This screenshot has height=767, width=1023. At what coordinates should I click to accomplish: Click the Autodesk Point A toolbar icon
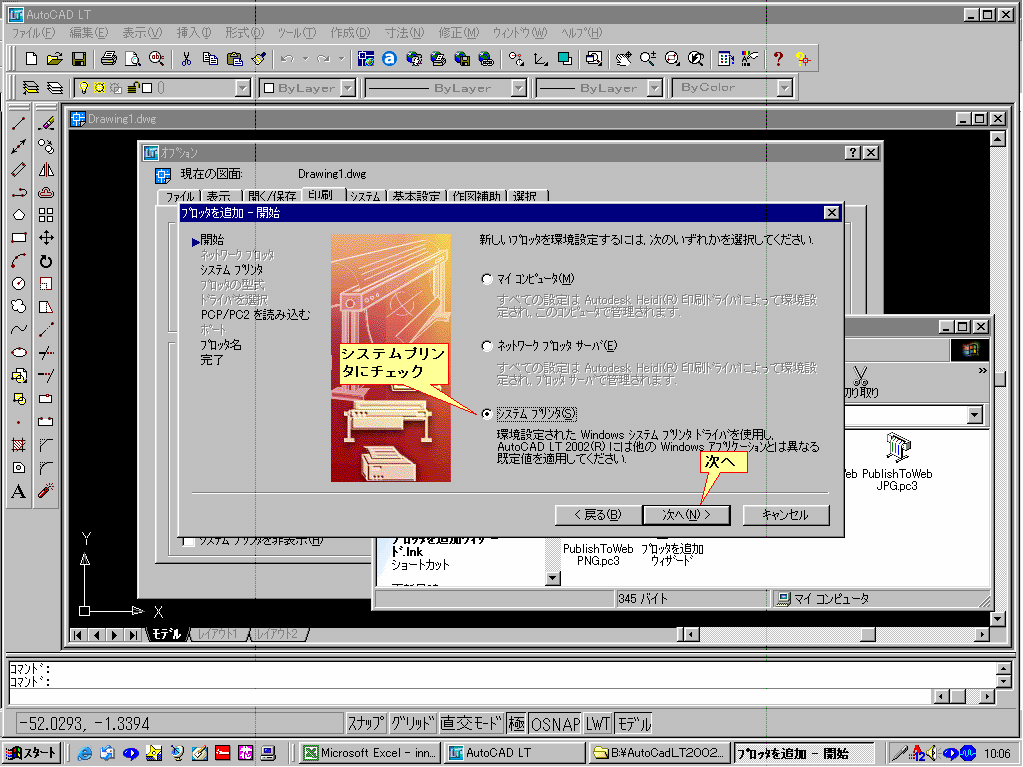tap(389, 59)
